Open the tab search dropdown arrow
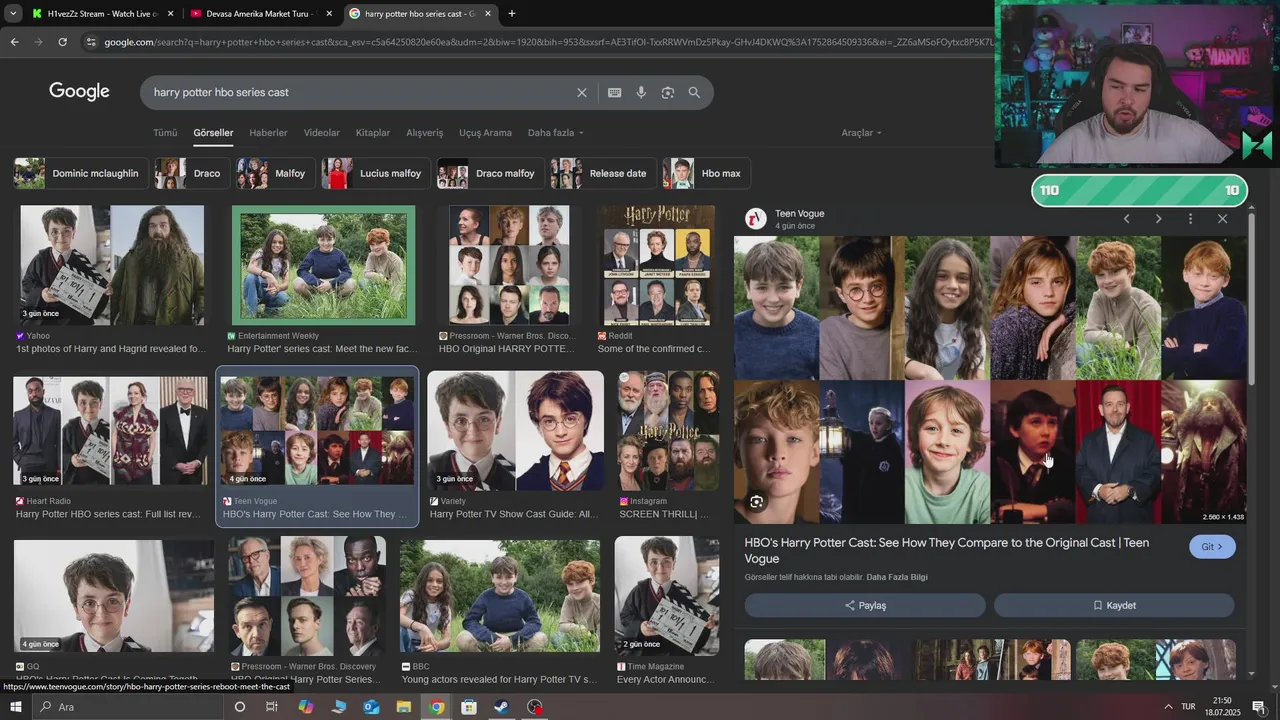The width and height of the screenshot is (1280, 720). click(x=13, y=14)
